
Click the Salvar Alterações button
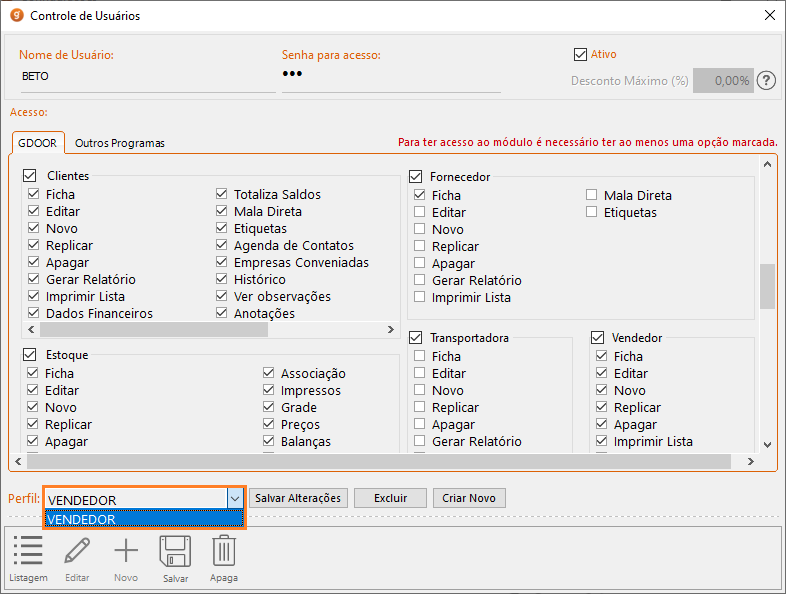[x=298, y=498]
